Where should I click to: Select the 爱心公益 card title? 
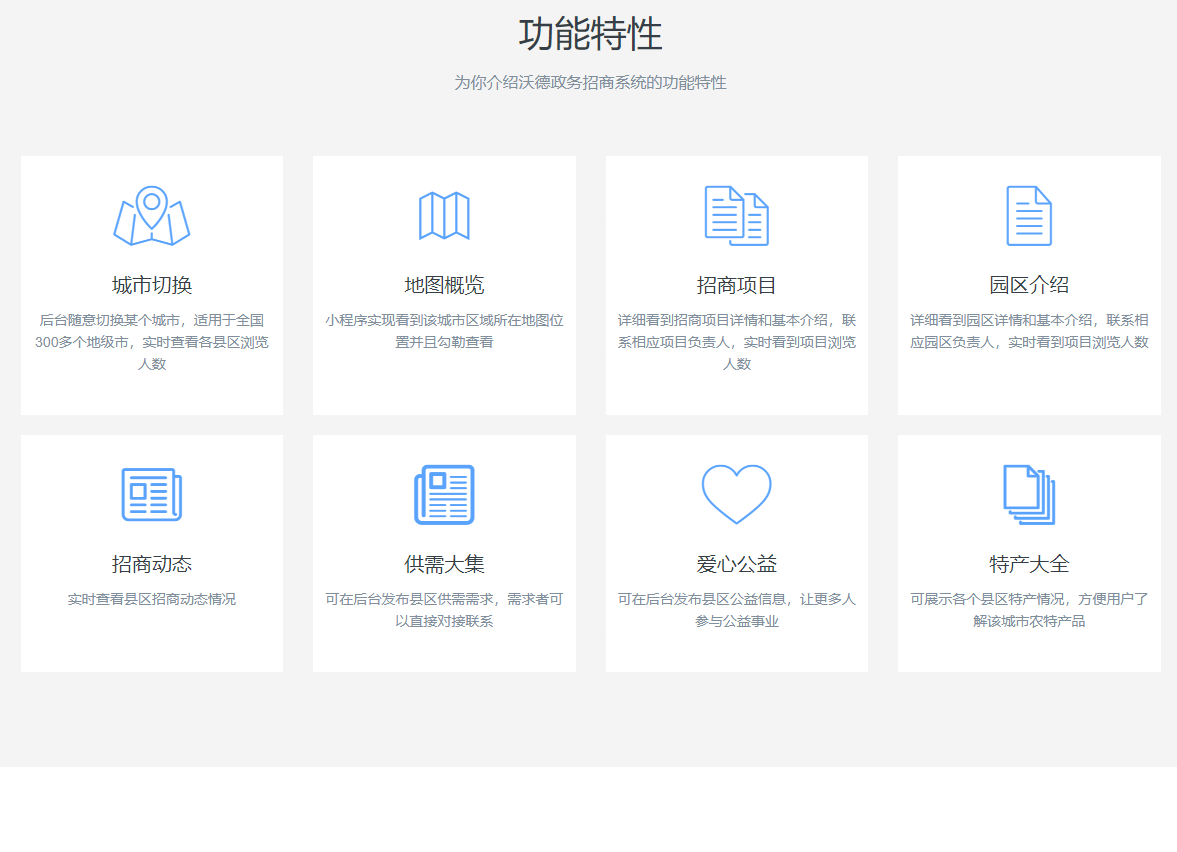click(736, 564)
